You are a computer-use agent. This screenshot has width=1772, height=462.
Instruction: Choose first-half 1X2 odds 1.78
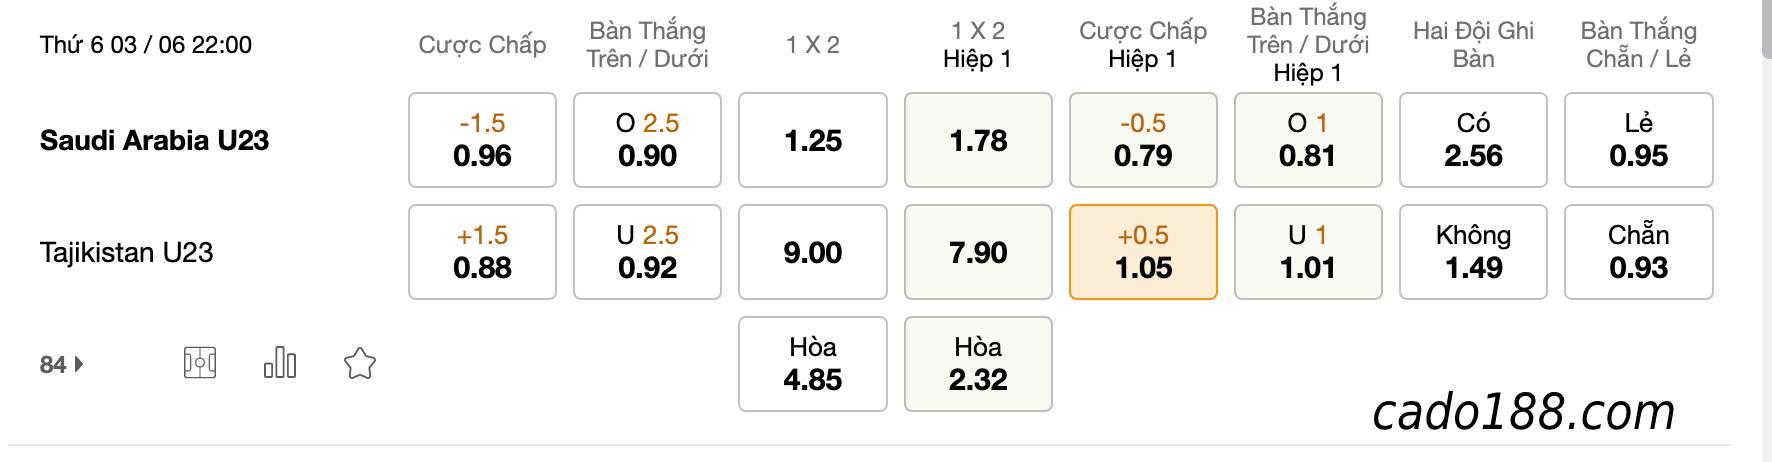(x=978, y=140)
